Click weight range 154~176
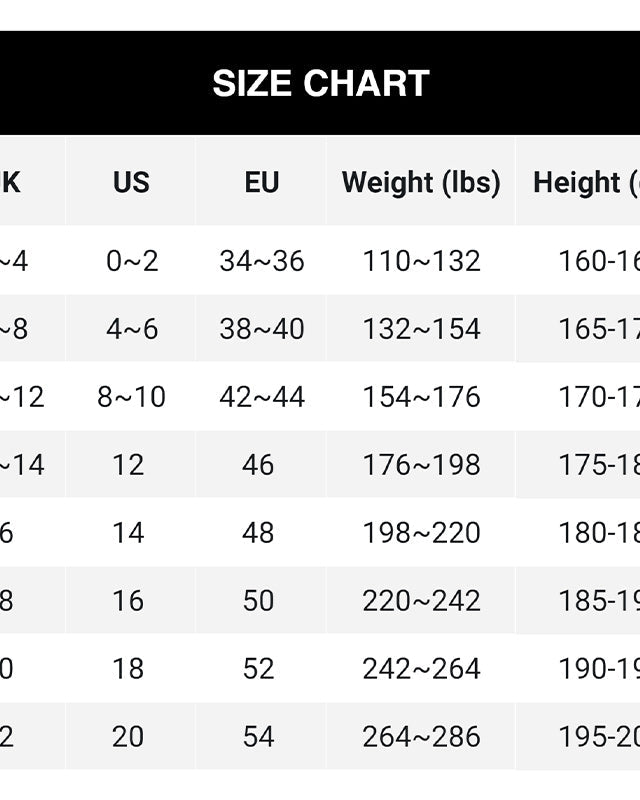640x800 pixels. tap(421, 397)
